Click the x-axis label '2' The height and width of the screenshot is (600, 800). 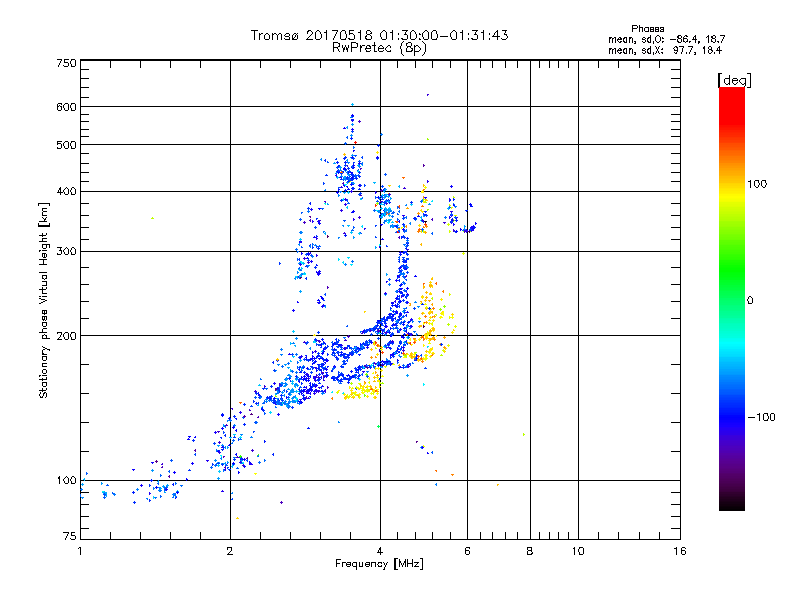230,551
